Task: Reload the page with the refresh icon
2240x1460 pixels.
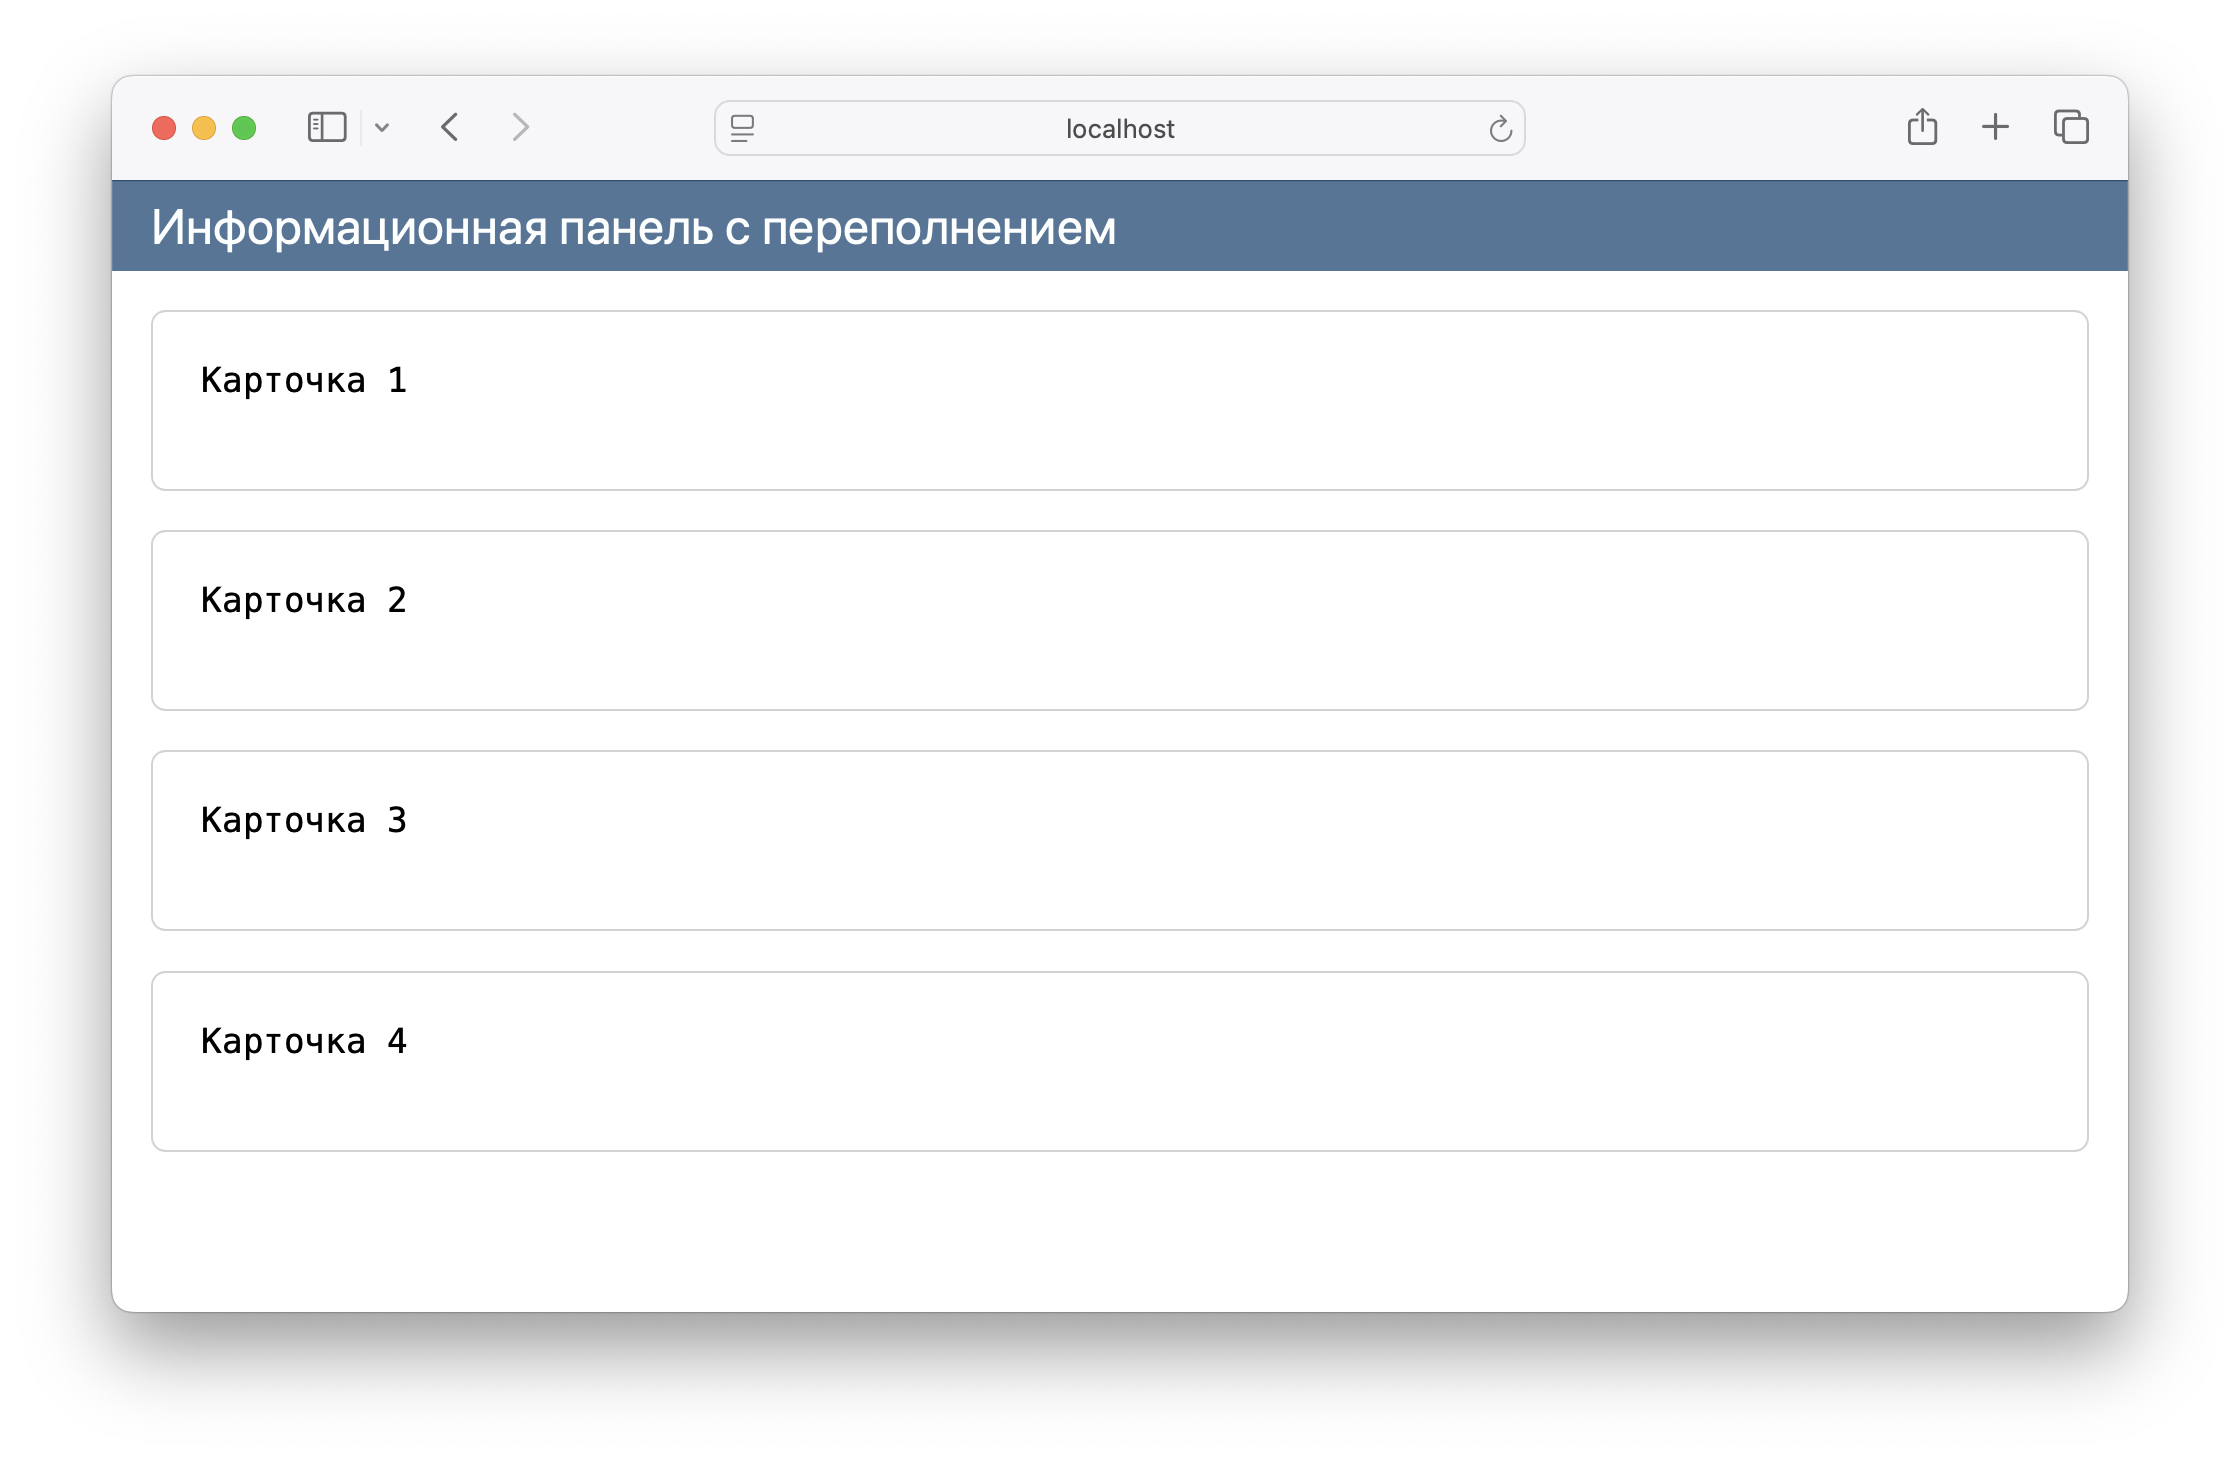Action: tap(1500, 128)
